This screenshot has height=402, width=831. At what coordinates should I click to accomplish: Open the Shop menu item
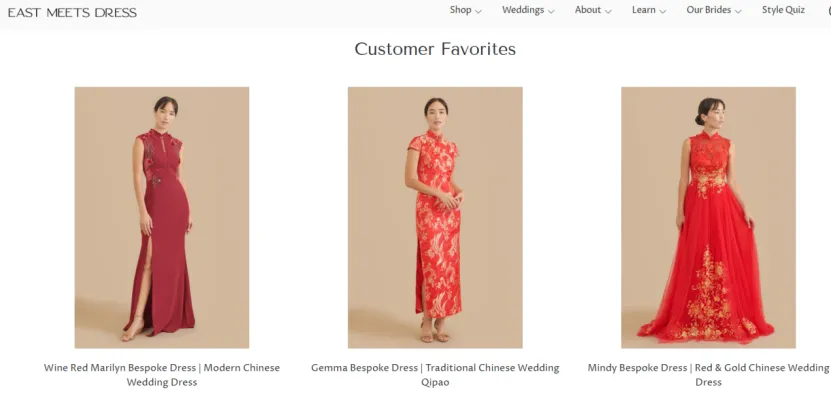(460, 10)
